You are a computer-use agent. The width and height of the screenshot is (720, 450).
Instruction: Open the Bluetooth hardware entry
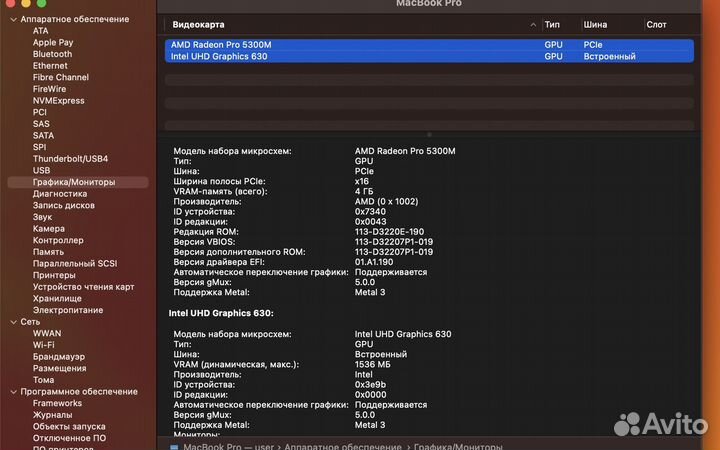click(52, 54)
